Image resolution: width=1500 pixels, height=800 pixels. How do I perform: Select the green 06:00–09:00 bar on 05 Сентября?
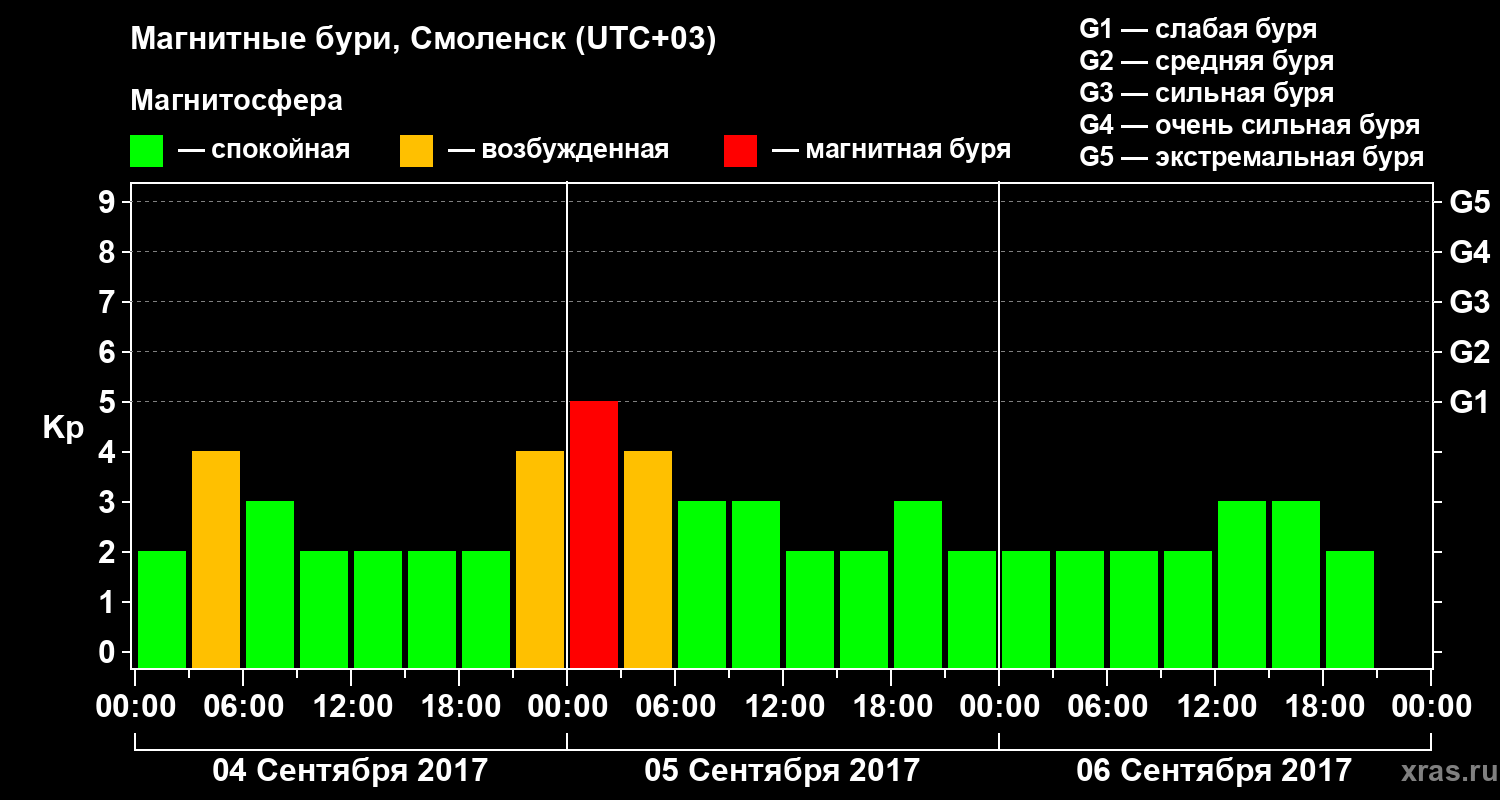point(702,584)
